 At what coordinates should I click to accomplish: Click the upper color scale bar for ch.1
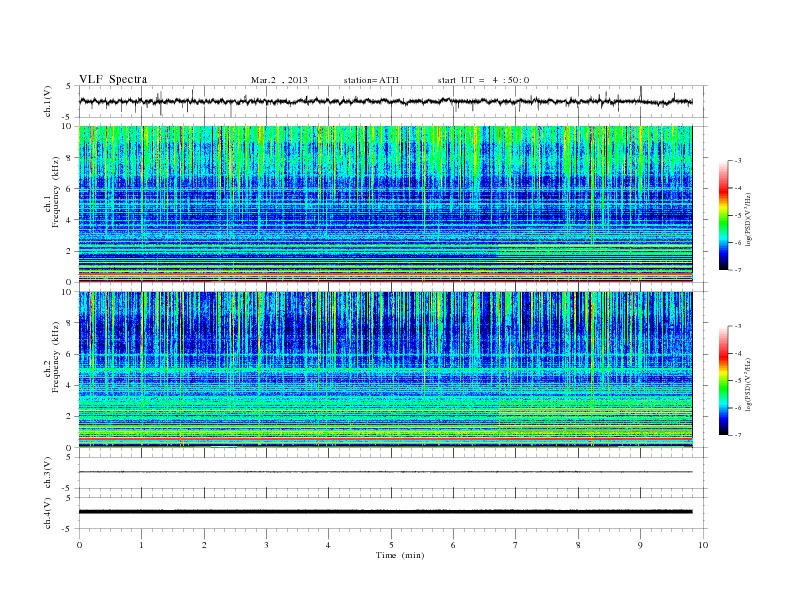pos(723,215)
